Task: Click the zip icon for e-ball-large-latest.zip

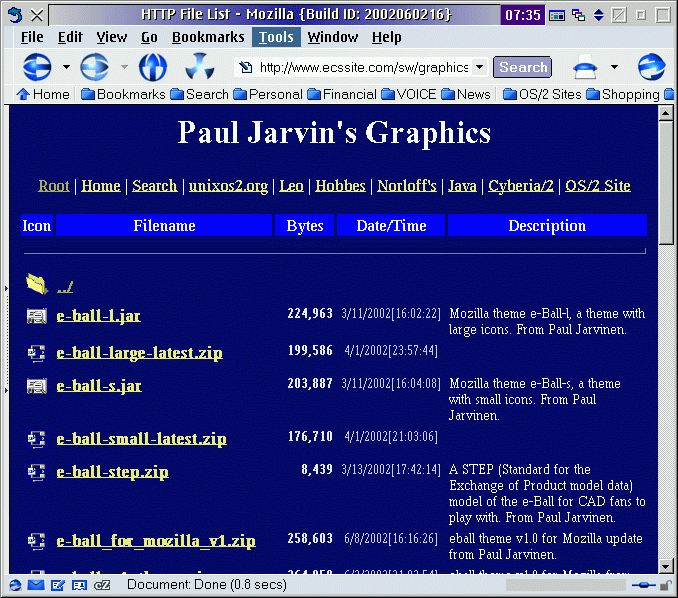Action: click(x=37, y=353)
